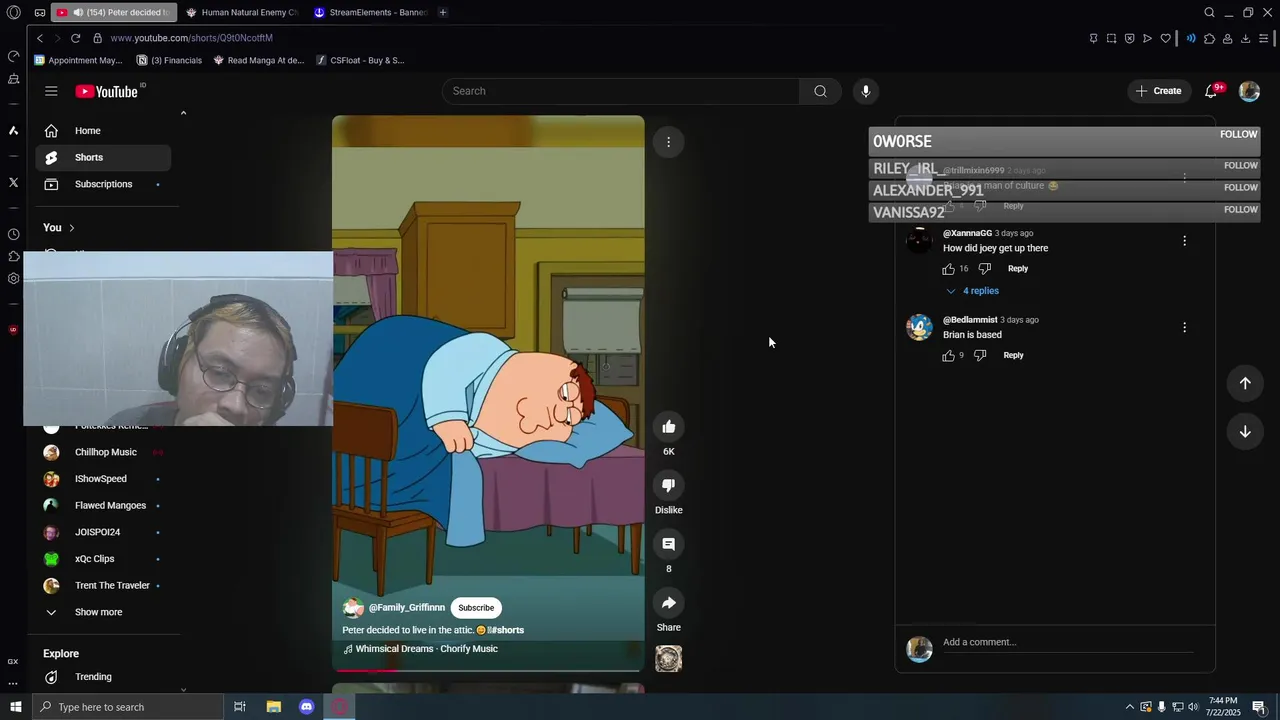Expand Show more subscriptions
Viewport: 1280px width, 720px height.
click(x=98, y=612)
